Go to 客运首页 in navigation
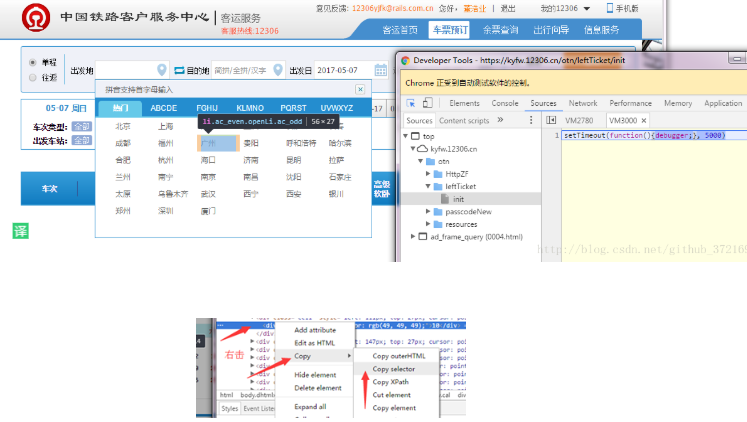747x422 pixels. pyautogui.click(x=400, y=30)
